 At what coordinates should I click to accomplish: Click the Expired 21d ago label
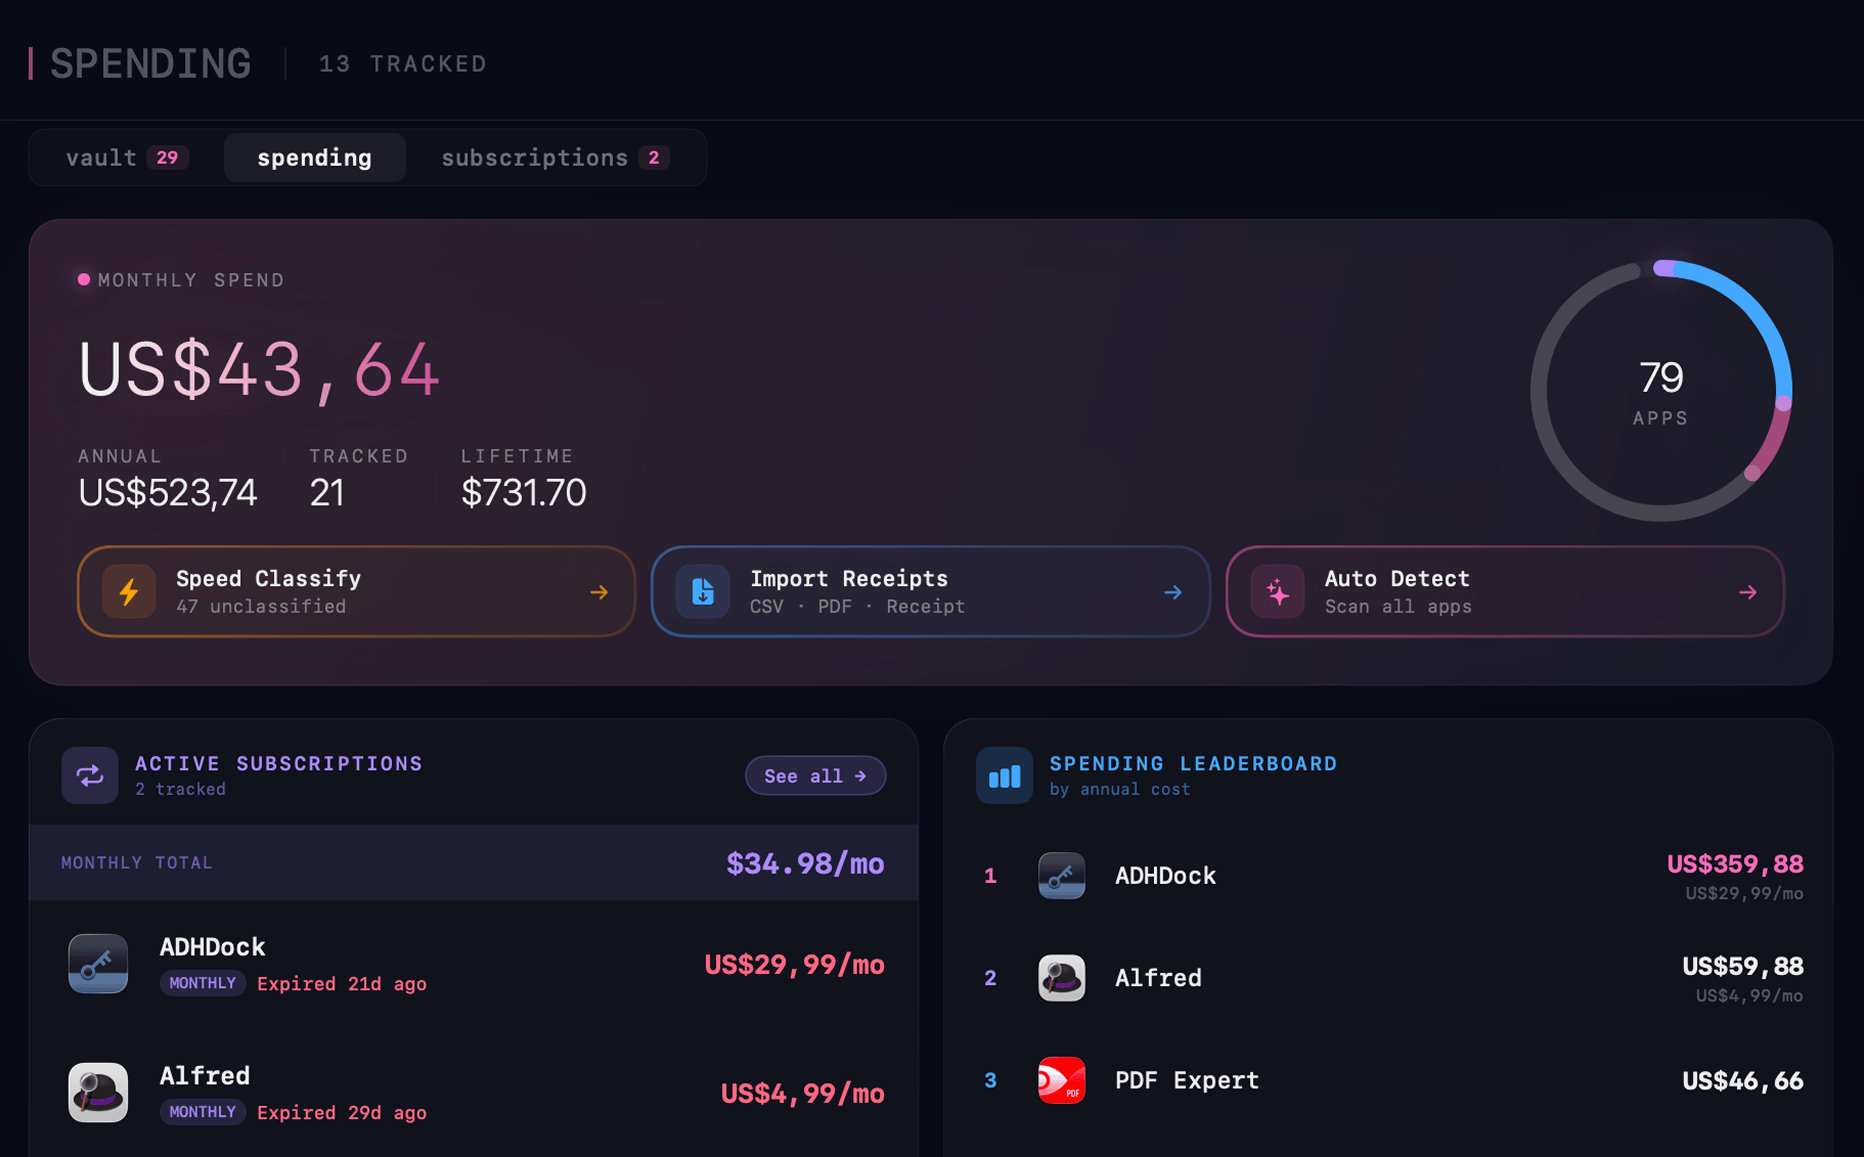click(342, 984)
